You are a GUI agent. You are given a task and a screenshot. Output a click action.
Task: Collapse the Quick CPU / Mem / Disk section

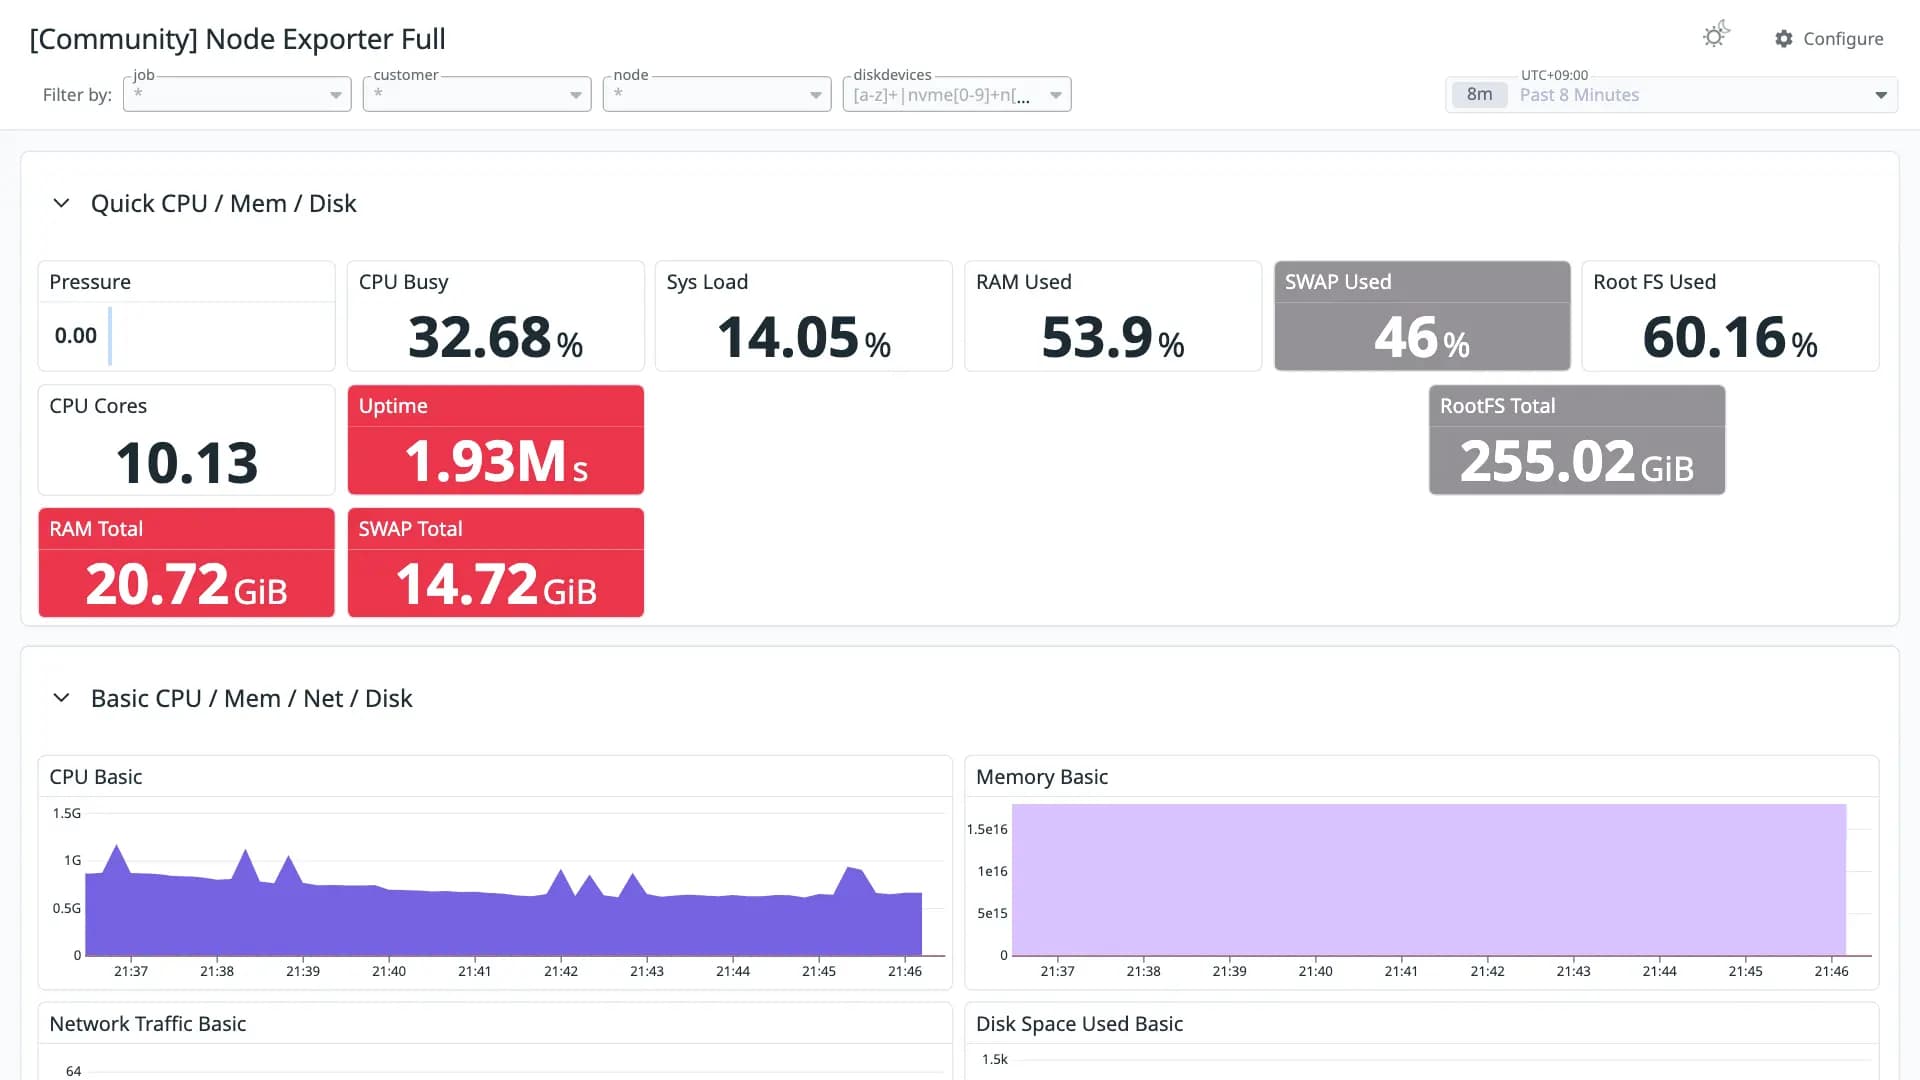pyautogui.click(x=61, y=203)
